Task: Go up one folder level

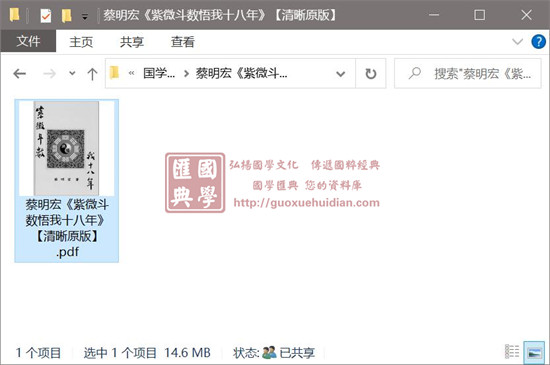Action: click(x=92, y=74)
